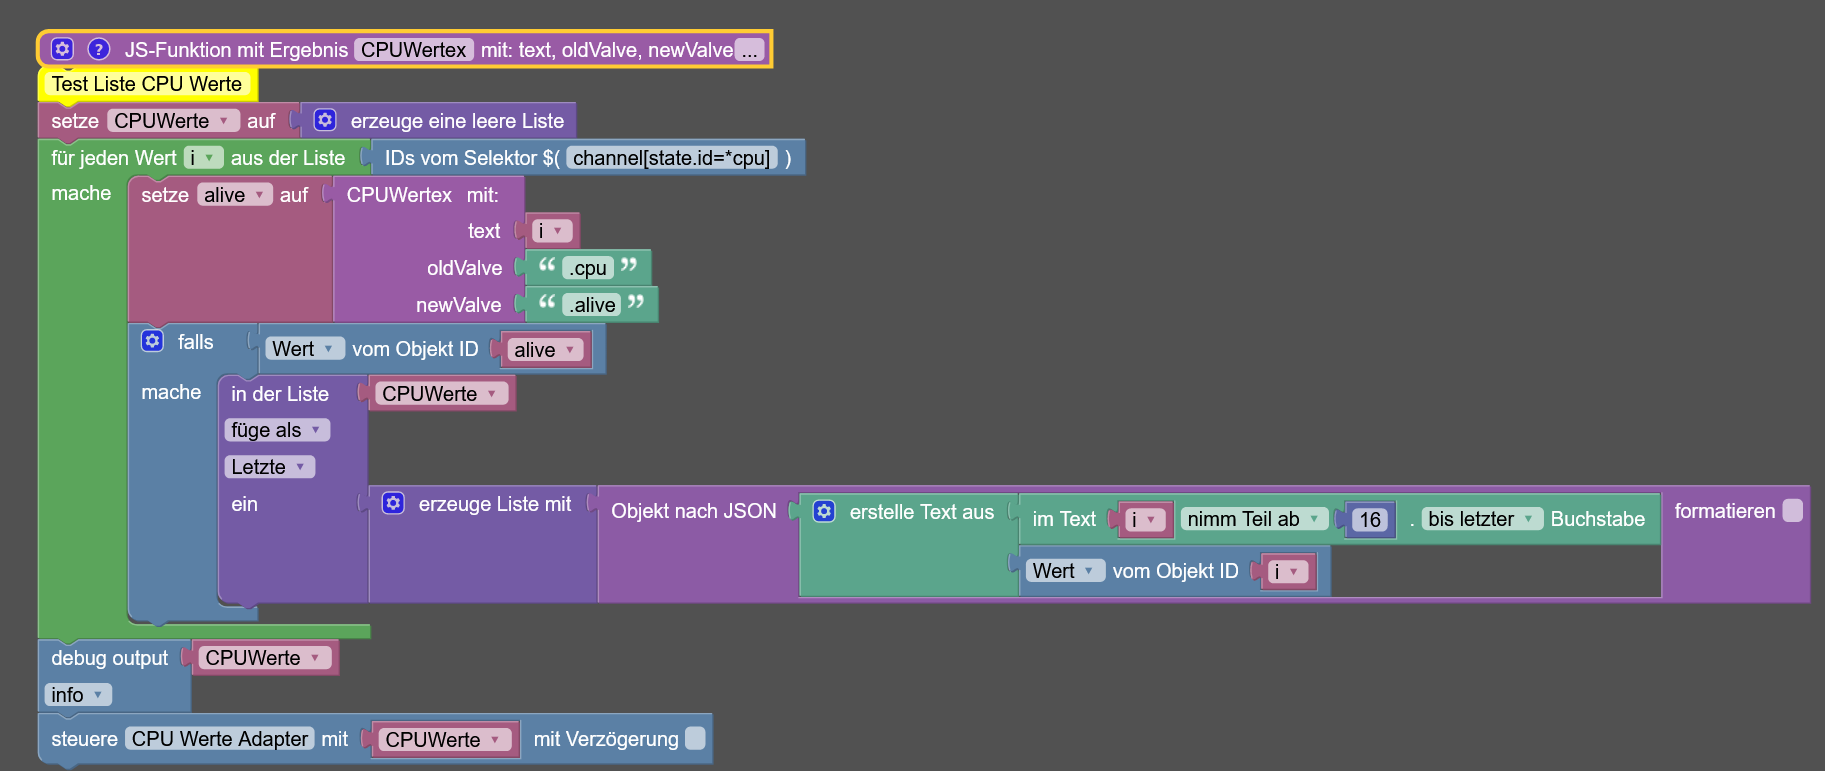
Task: Open the 'alive' dropdown in 'setze' block
Action: (x=234, y=195)
